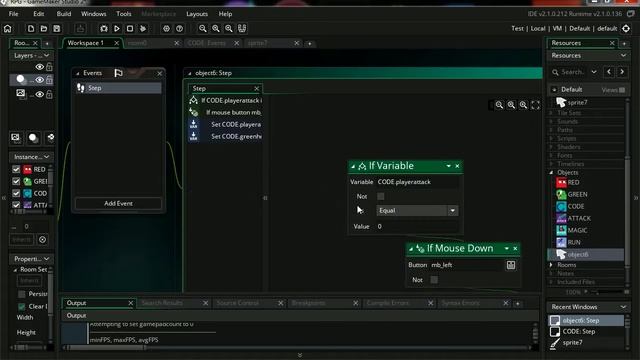Open sprite7 from Recent Windows
The width and height of the screenshot is (640, 360).
click(586, 342)
